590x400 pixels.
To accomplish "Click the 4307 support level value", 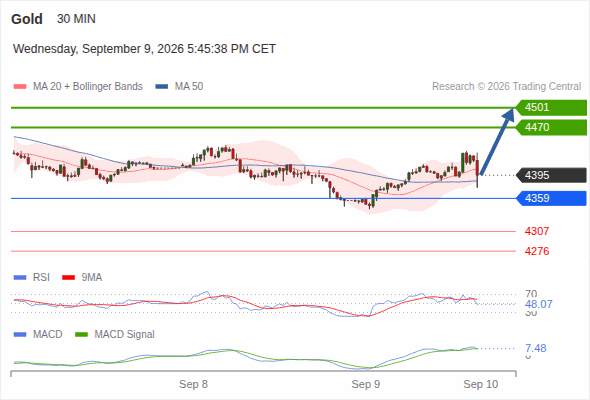I will [537, 231].
